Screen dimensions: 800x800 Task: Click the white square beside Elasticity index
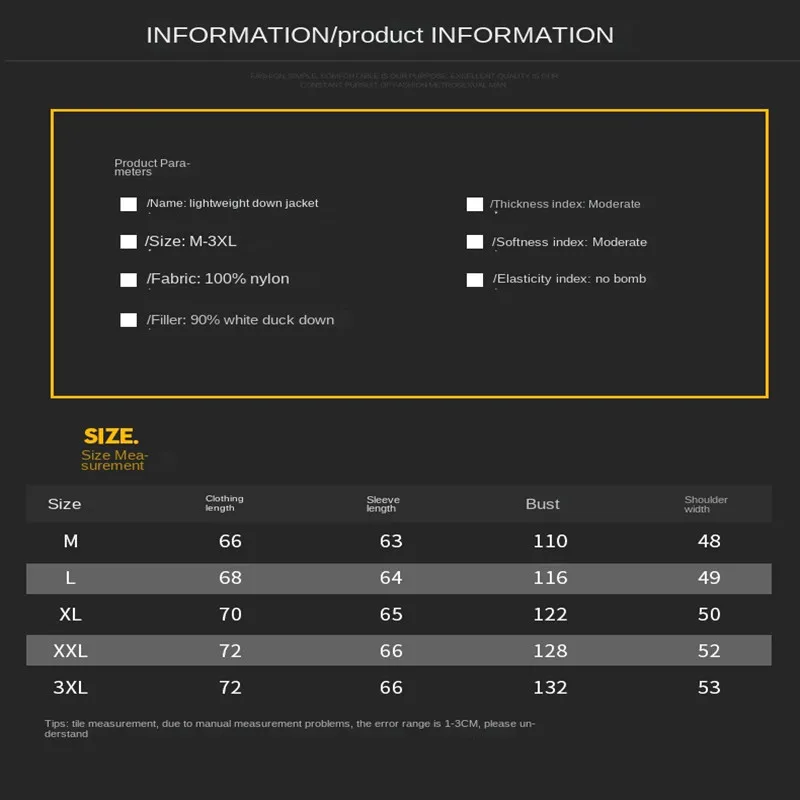coord(474,280)
